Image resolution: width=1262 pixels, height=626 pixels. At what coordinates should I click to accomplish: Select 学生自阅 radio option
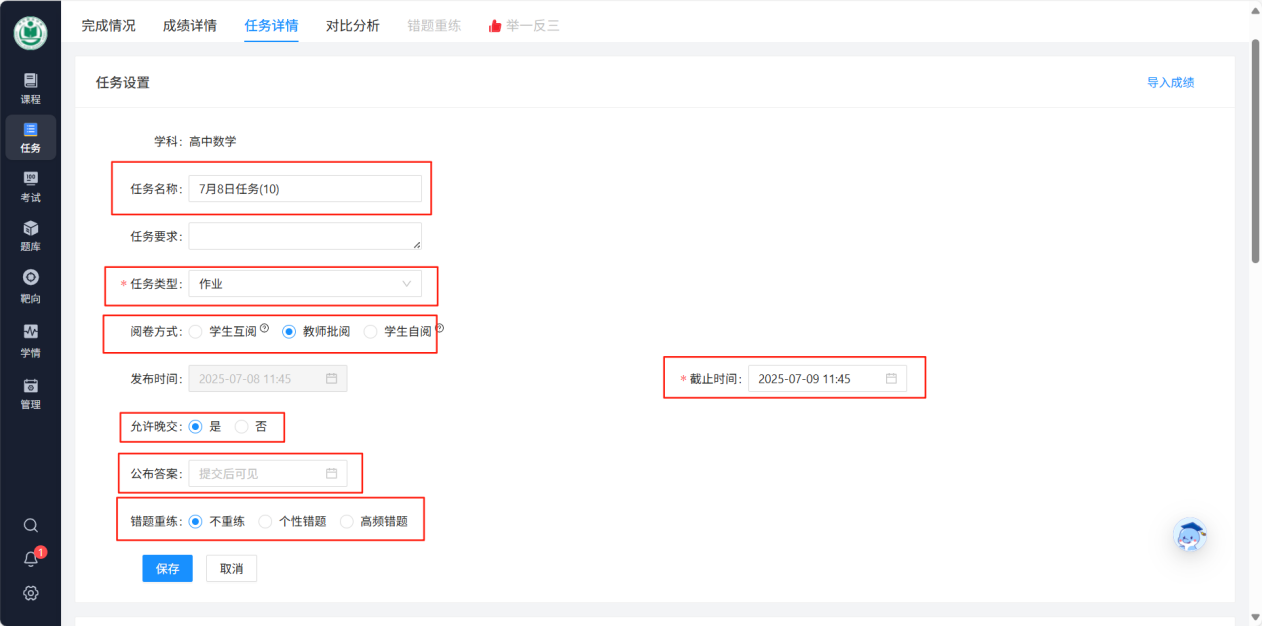coord(371,331)
